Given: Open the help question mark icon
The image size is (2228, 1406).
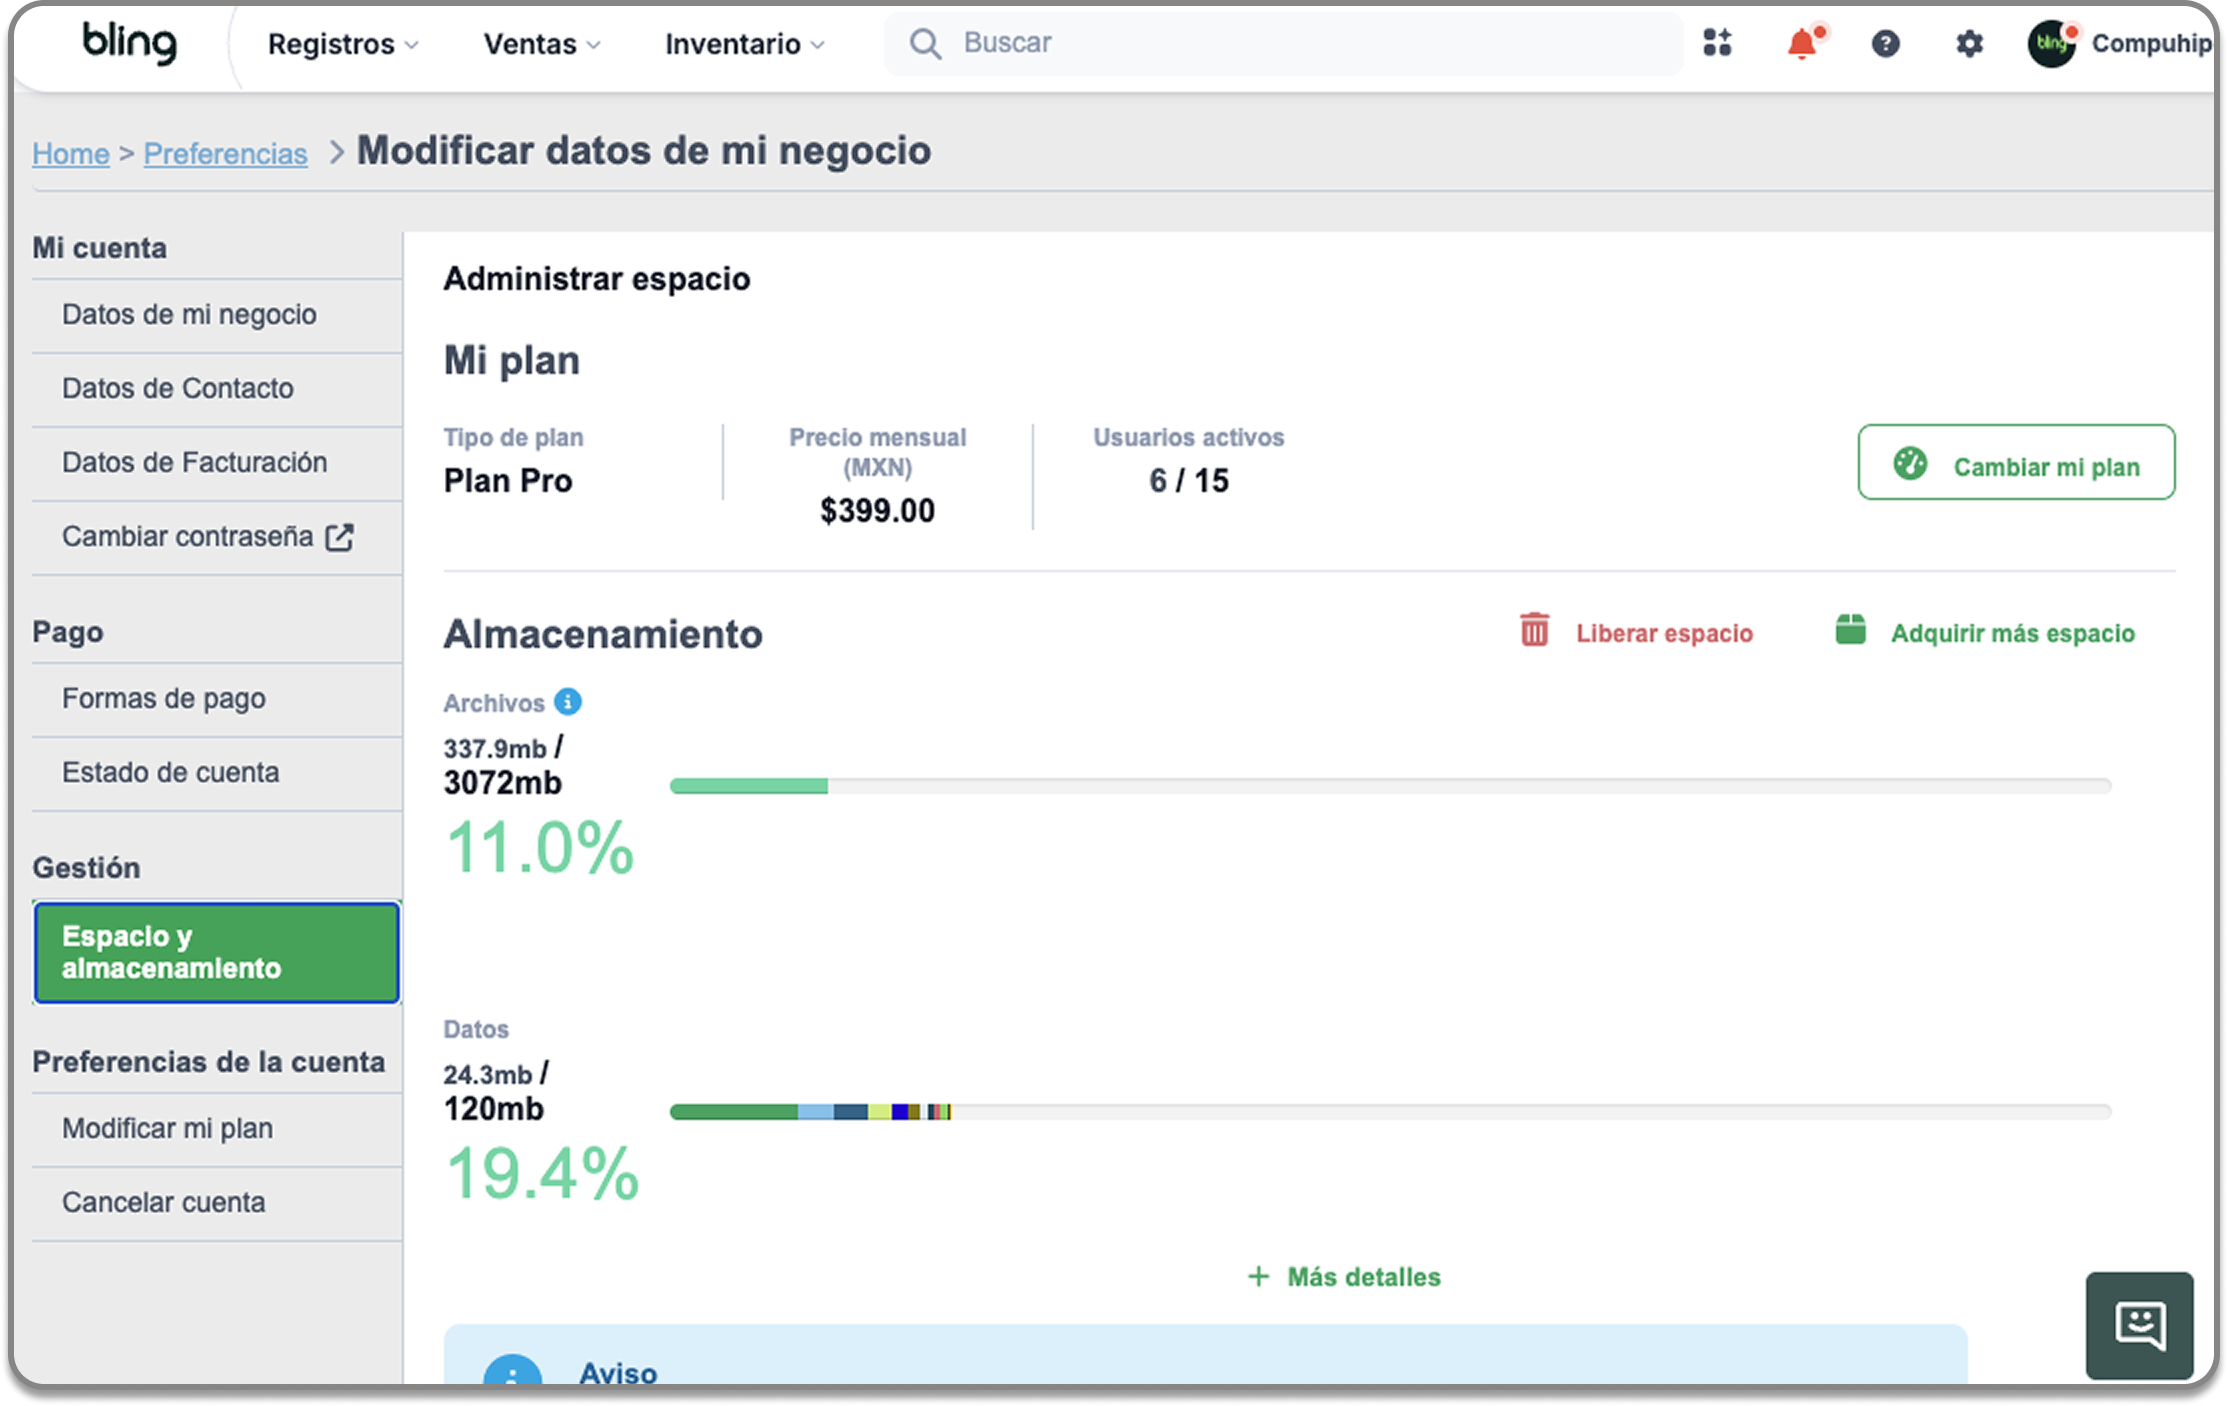Looking at the screenshot, I should pyautogui.click(x=1885, y=43).
